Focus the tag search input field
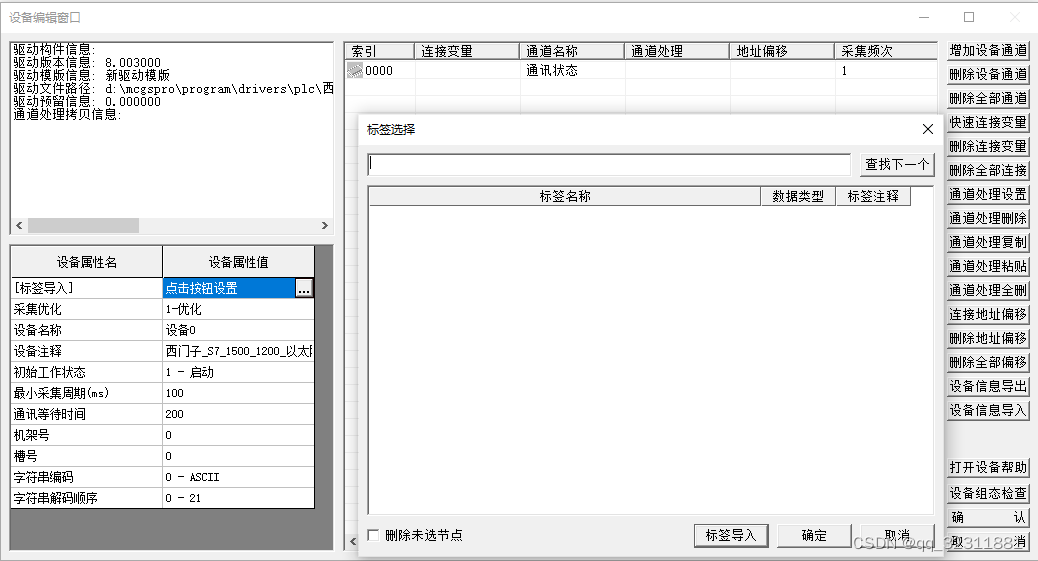The image size is (1038, 561). [608, 164]
